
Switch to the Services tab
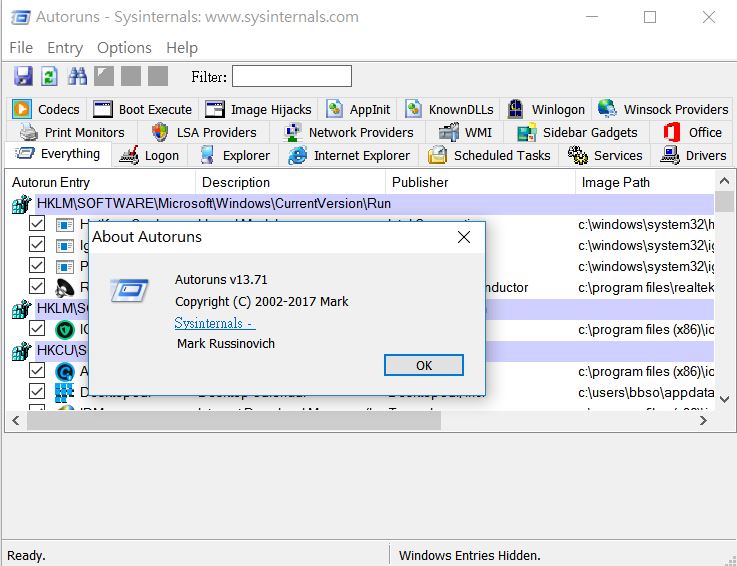click(x=605, y=155)
